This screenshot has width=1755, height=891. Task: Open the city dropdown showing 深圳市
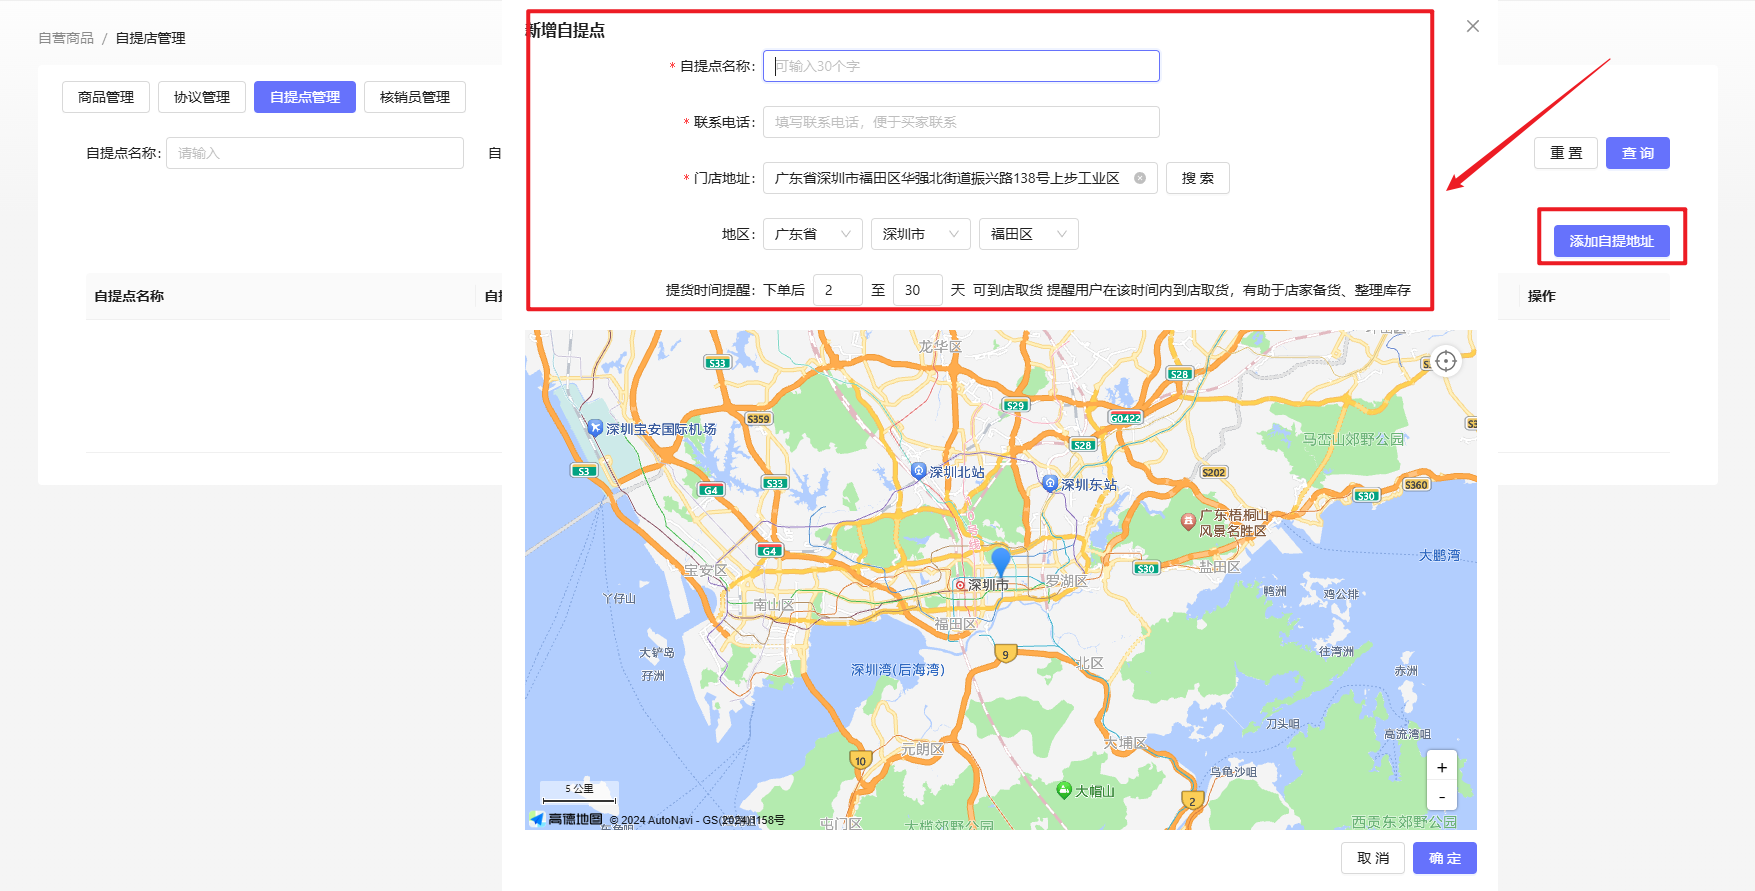(920, 234)
